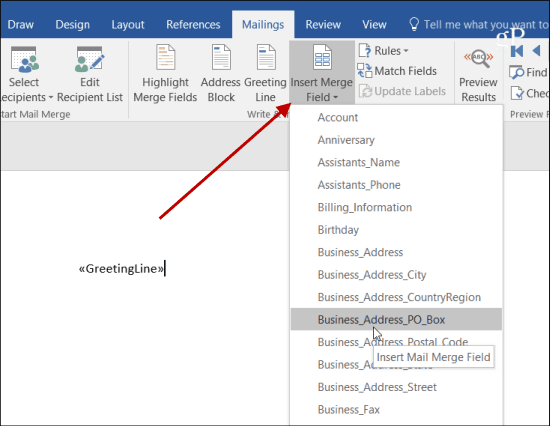Click the Select Recipients icon
This screenshot has height=426, width=550.
tap(24, 59)
